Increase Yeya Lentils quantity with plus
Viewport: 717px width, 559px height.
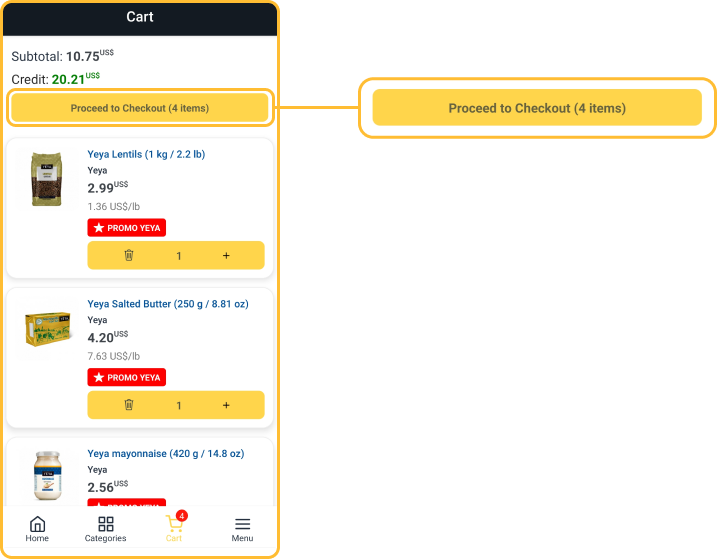click(x=226, y=256)
